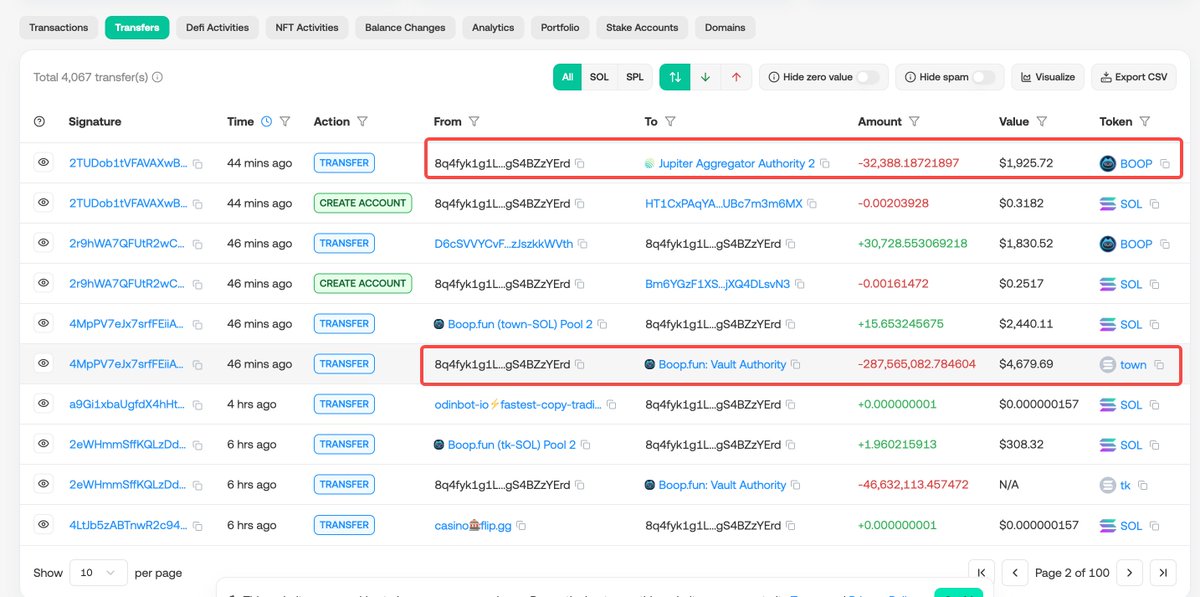Open signature a9Gi1xbaUgfdX4hHt link

[x=127, y=404]
